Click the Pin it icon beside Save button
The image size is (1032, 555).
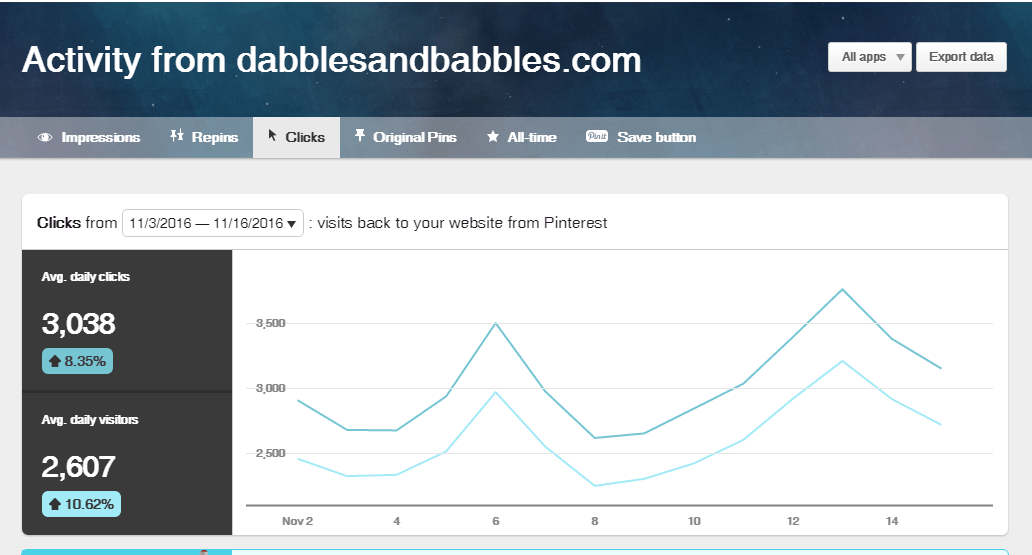pos(597,136)
